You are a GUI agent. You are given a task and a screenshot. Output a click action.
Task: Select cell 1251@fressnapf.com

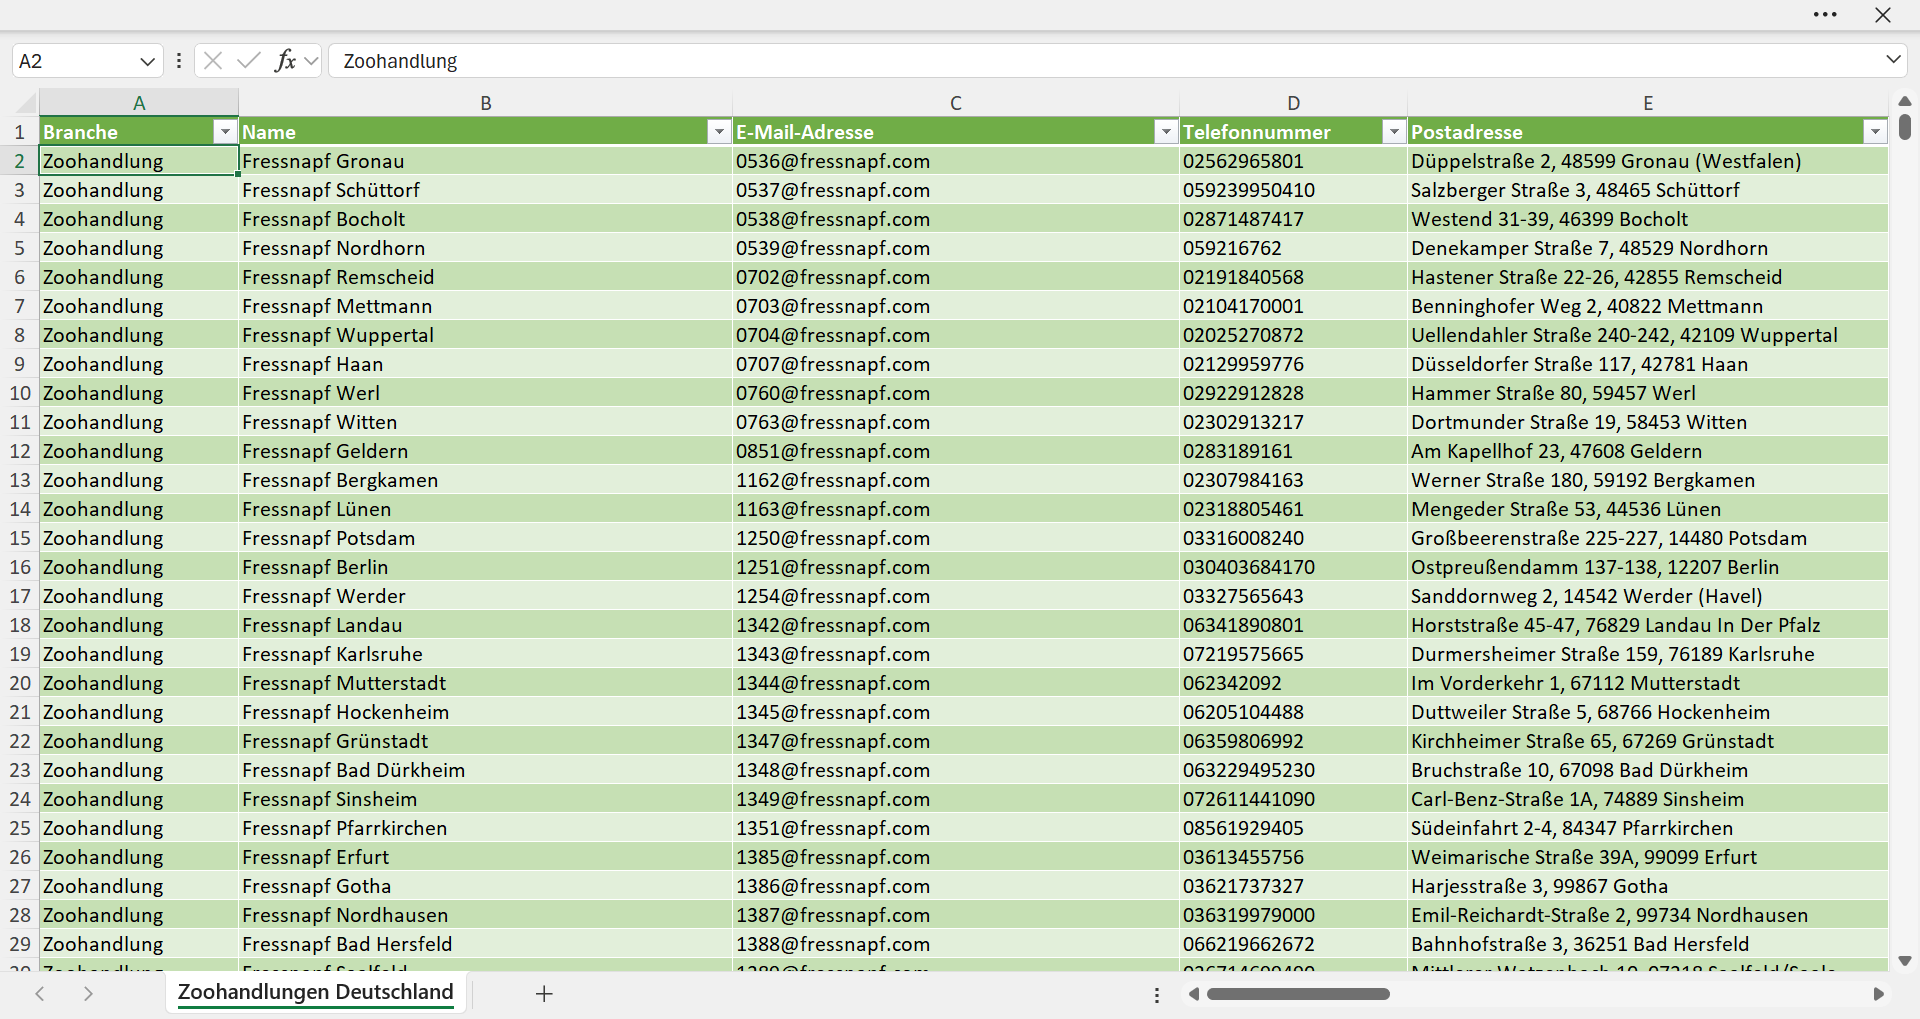(956, 567)
